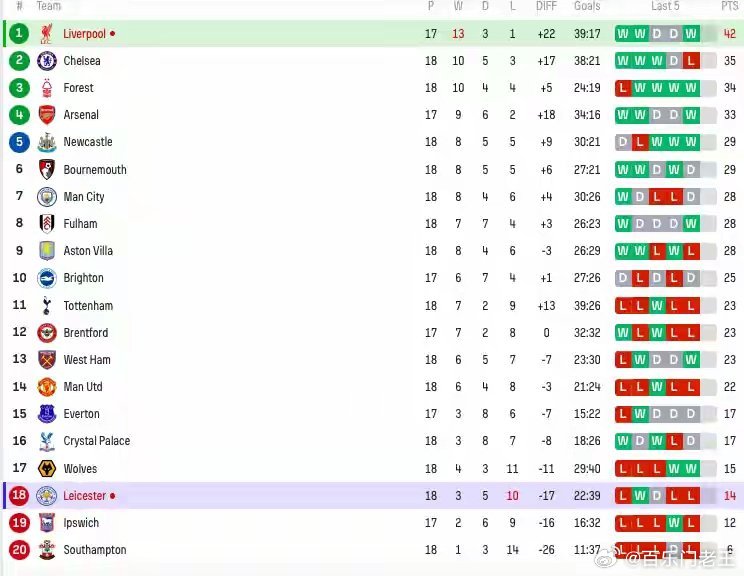744x576 pixels.
Task: Click the Crystal Palace eagle crest
Action: (46, 441)
